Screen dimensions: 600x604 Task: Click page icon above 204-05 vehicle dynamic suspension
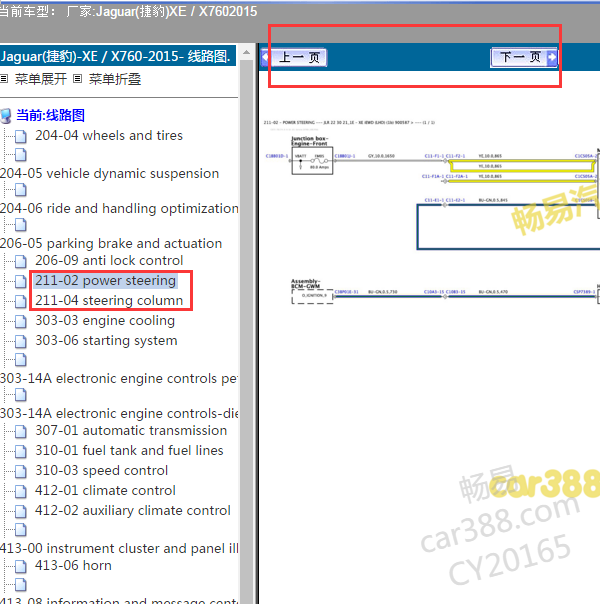(x=21, y=154)
